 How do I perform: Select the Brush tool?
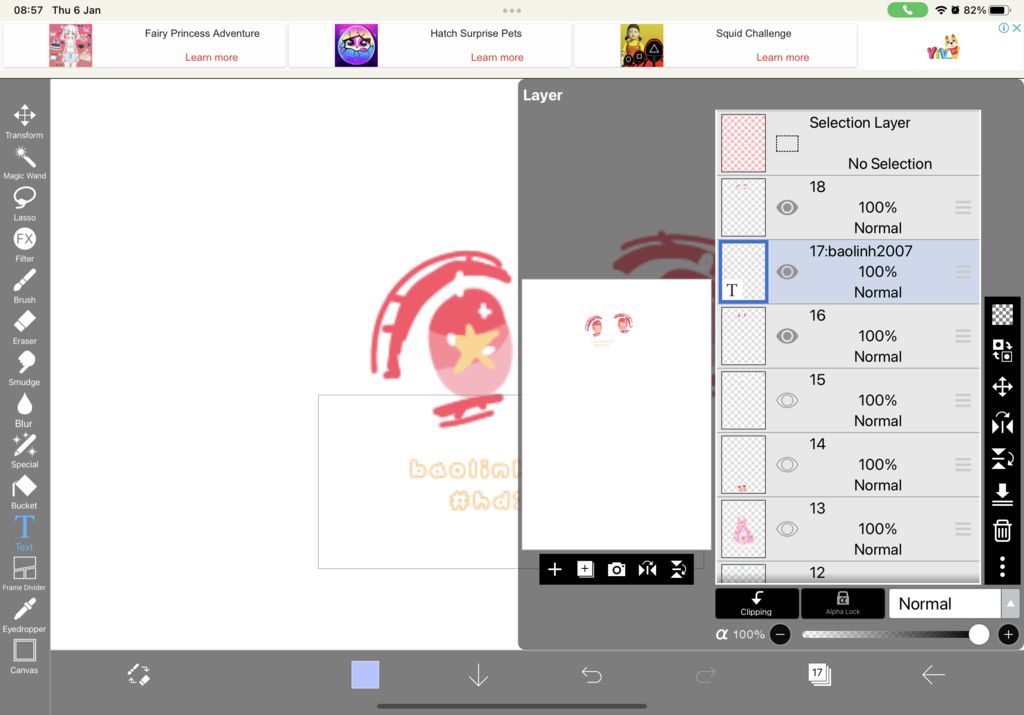tap(24, 285)
